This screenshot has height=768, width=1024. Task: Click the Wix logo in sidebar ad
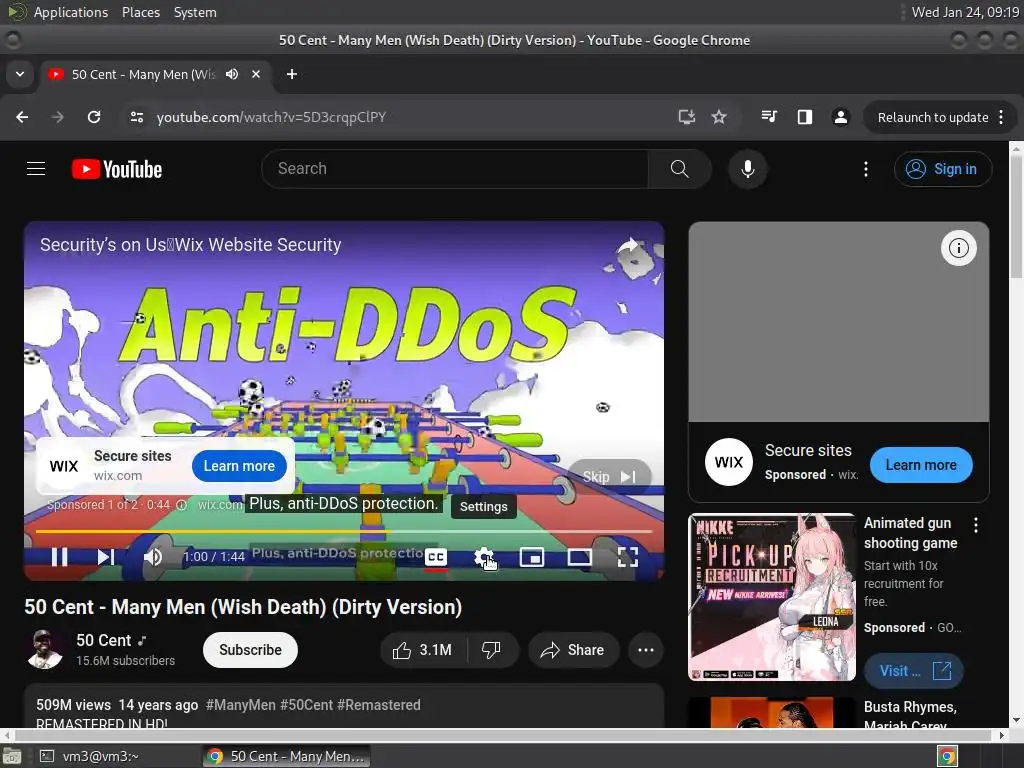click(729, 462)
